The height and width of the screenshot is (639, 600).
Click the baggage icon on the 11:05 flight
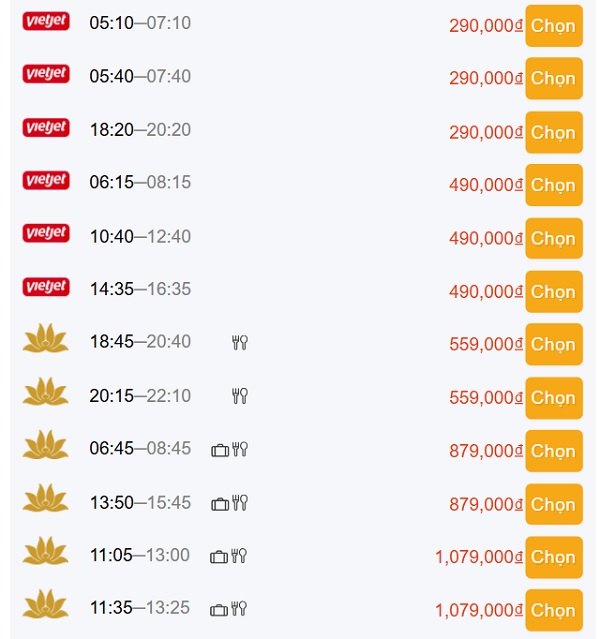(219, 556)
